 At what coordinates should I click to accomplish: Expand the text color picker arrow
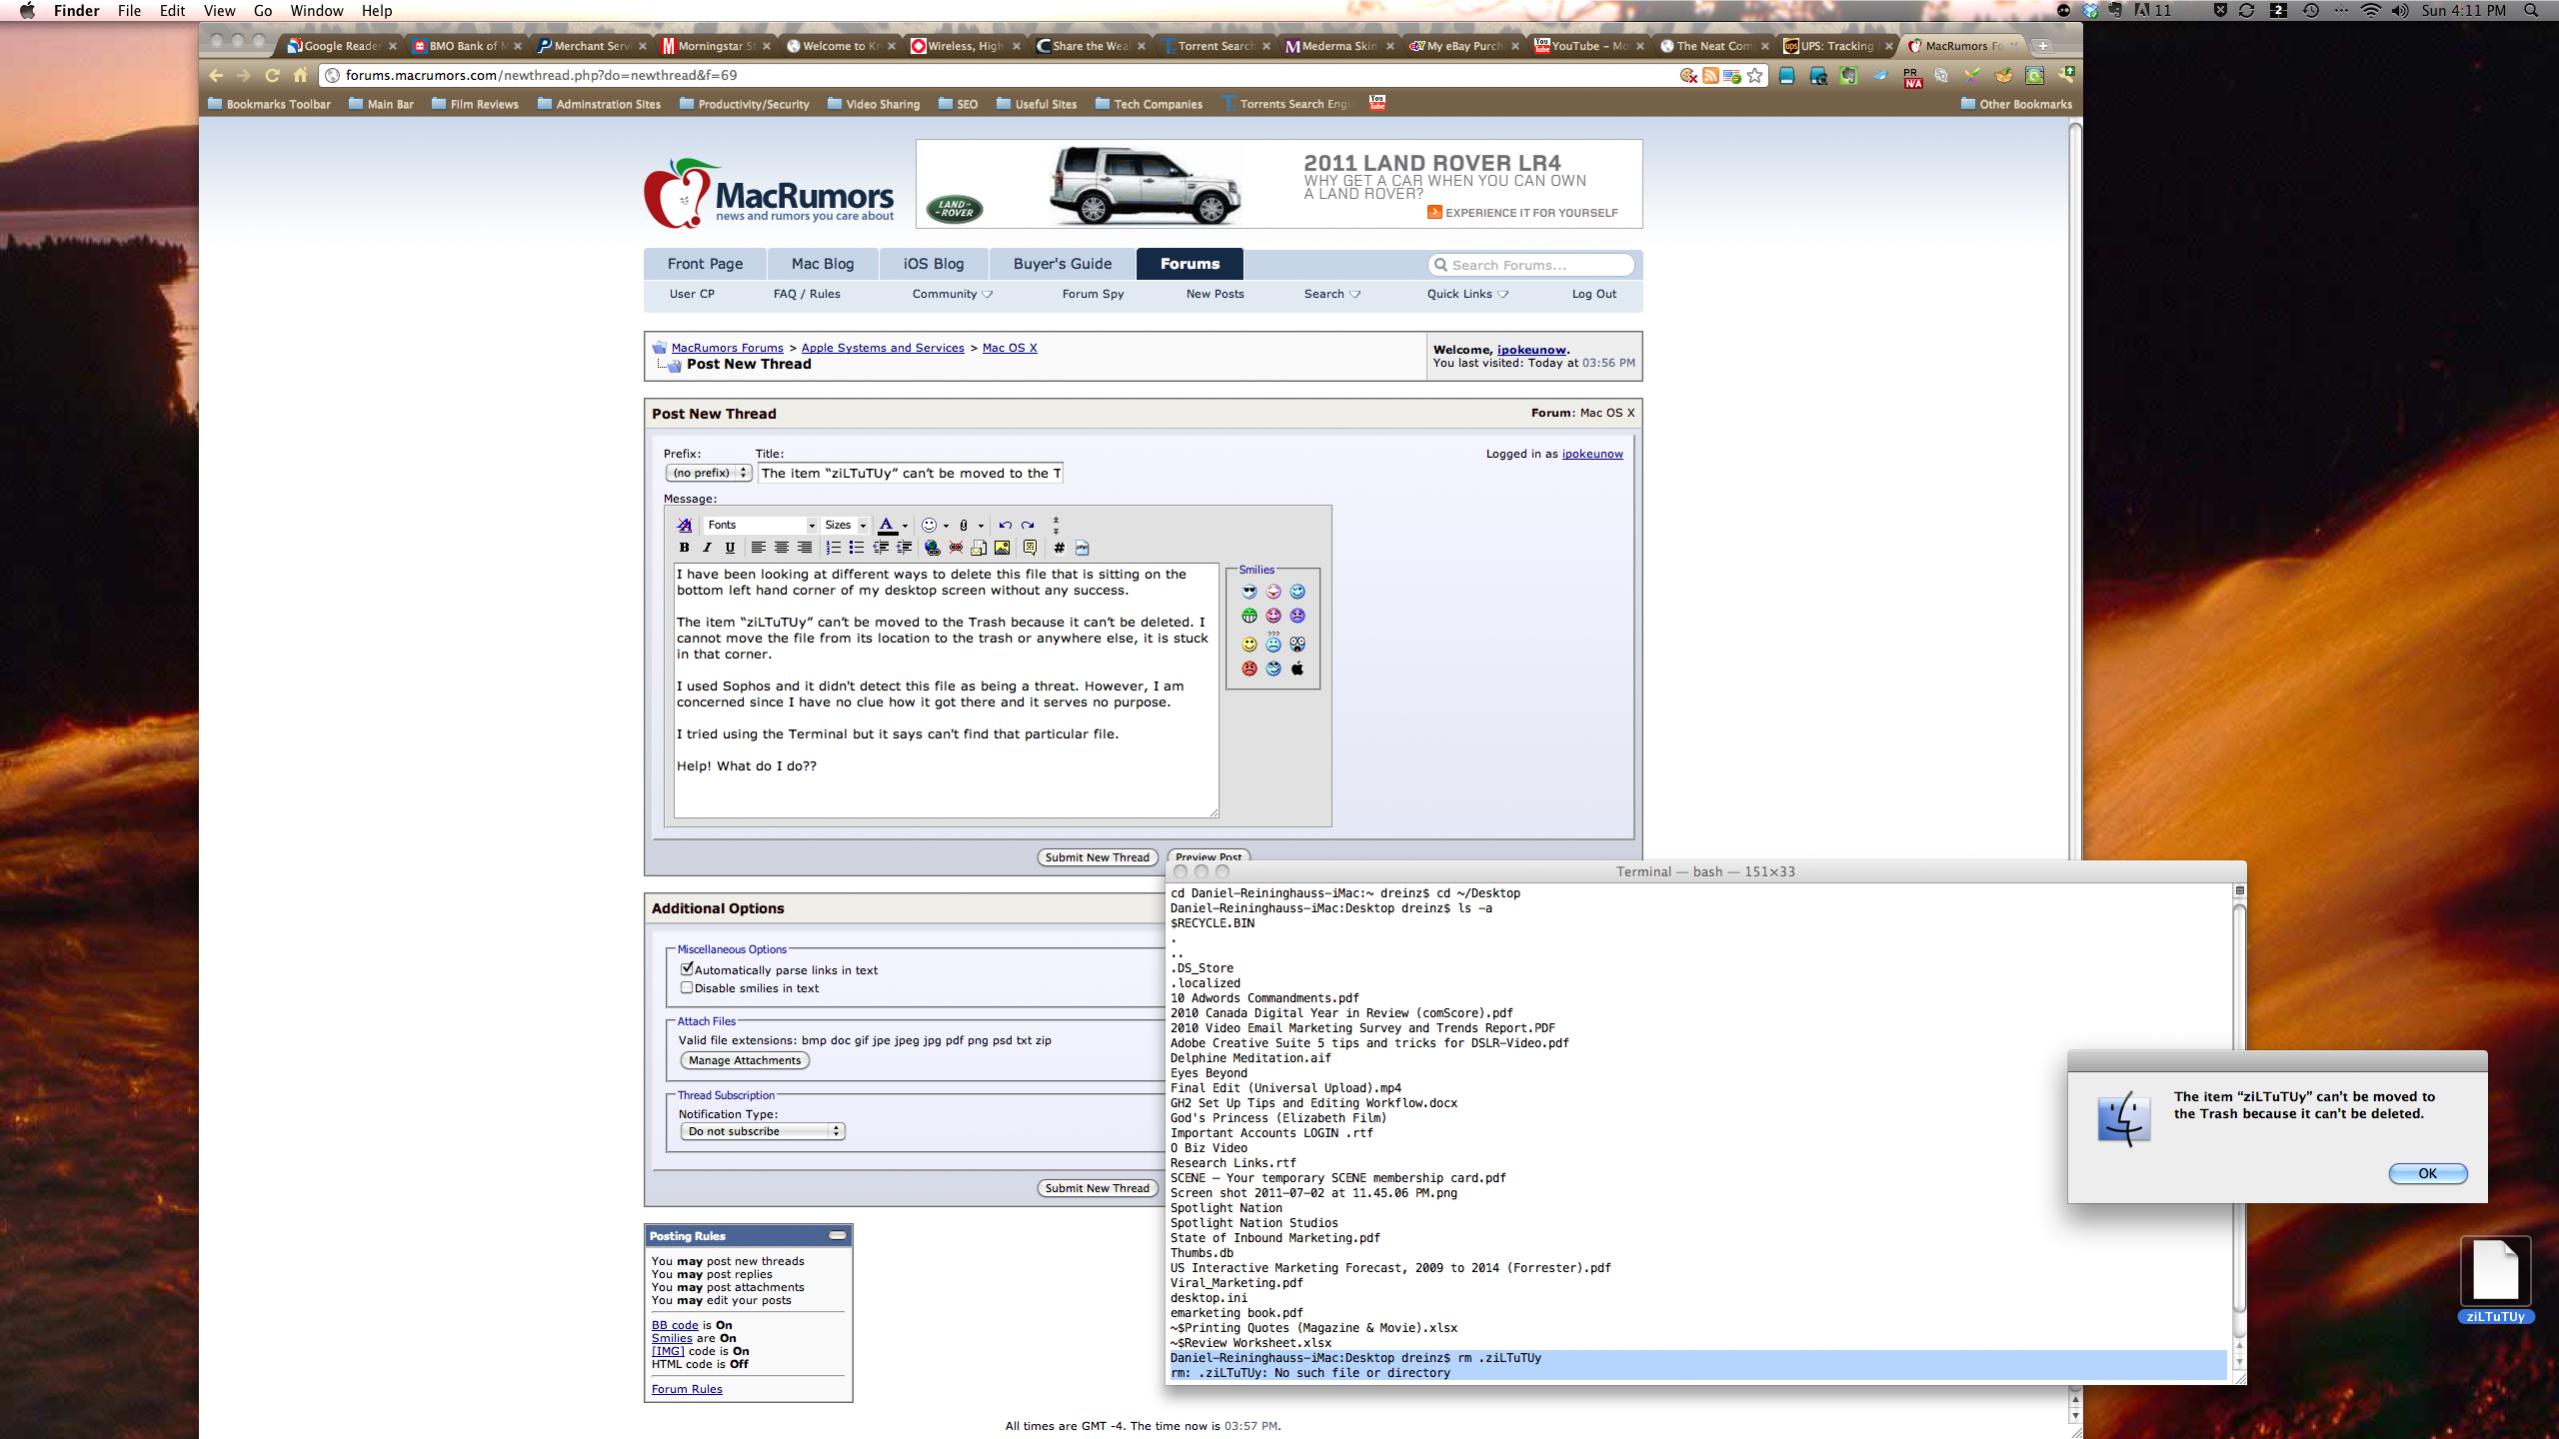(x=905, y=525)
